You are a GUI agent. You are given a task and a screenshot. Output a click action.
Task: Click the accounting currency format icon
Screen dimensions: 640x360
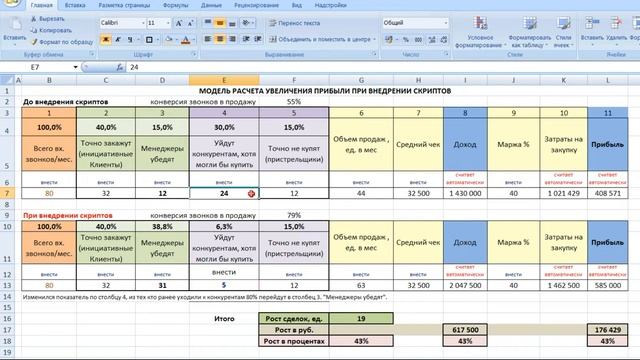(x=389, y=40)
